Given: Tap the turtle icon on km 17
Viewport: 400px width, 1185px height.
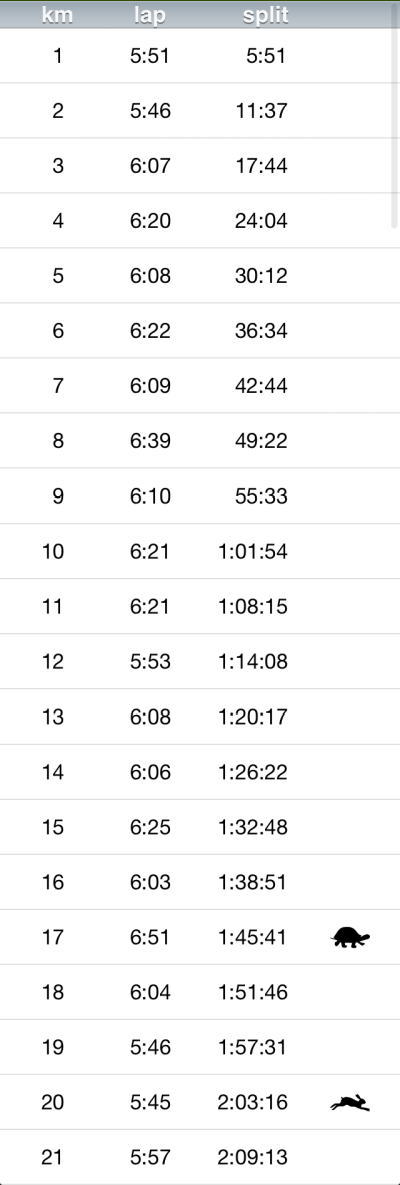Looking at the screenshot, I should point(350,937).
